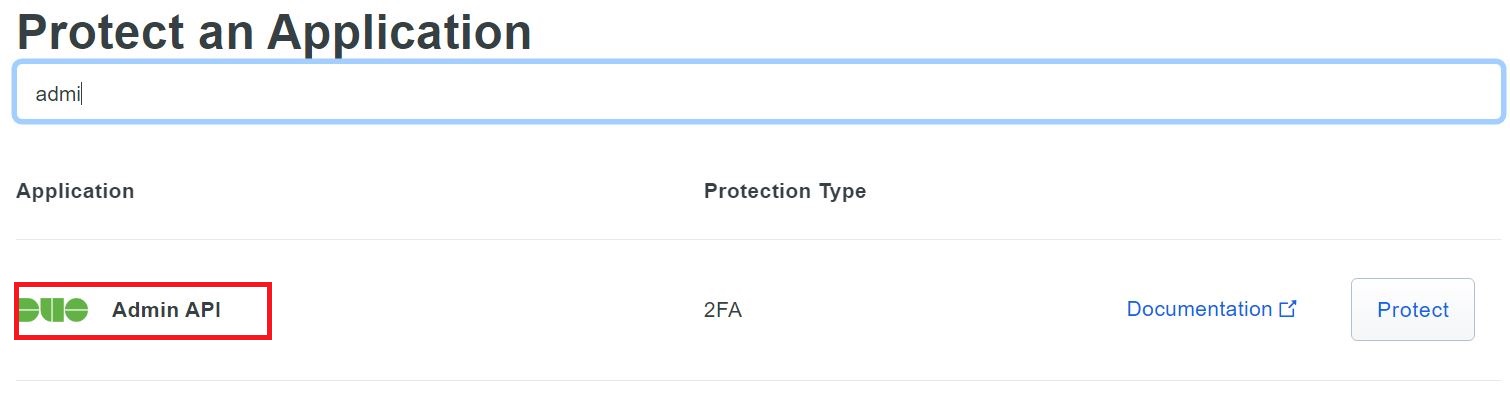Click the Protection Type column header
This screenshot has height=396, width=1510.
785,191
